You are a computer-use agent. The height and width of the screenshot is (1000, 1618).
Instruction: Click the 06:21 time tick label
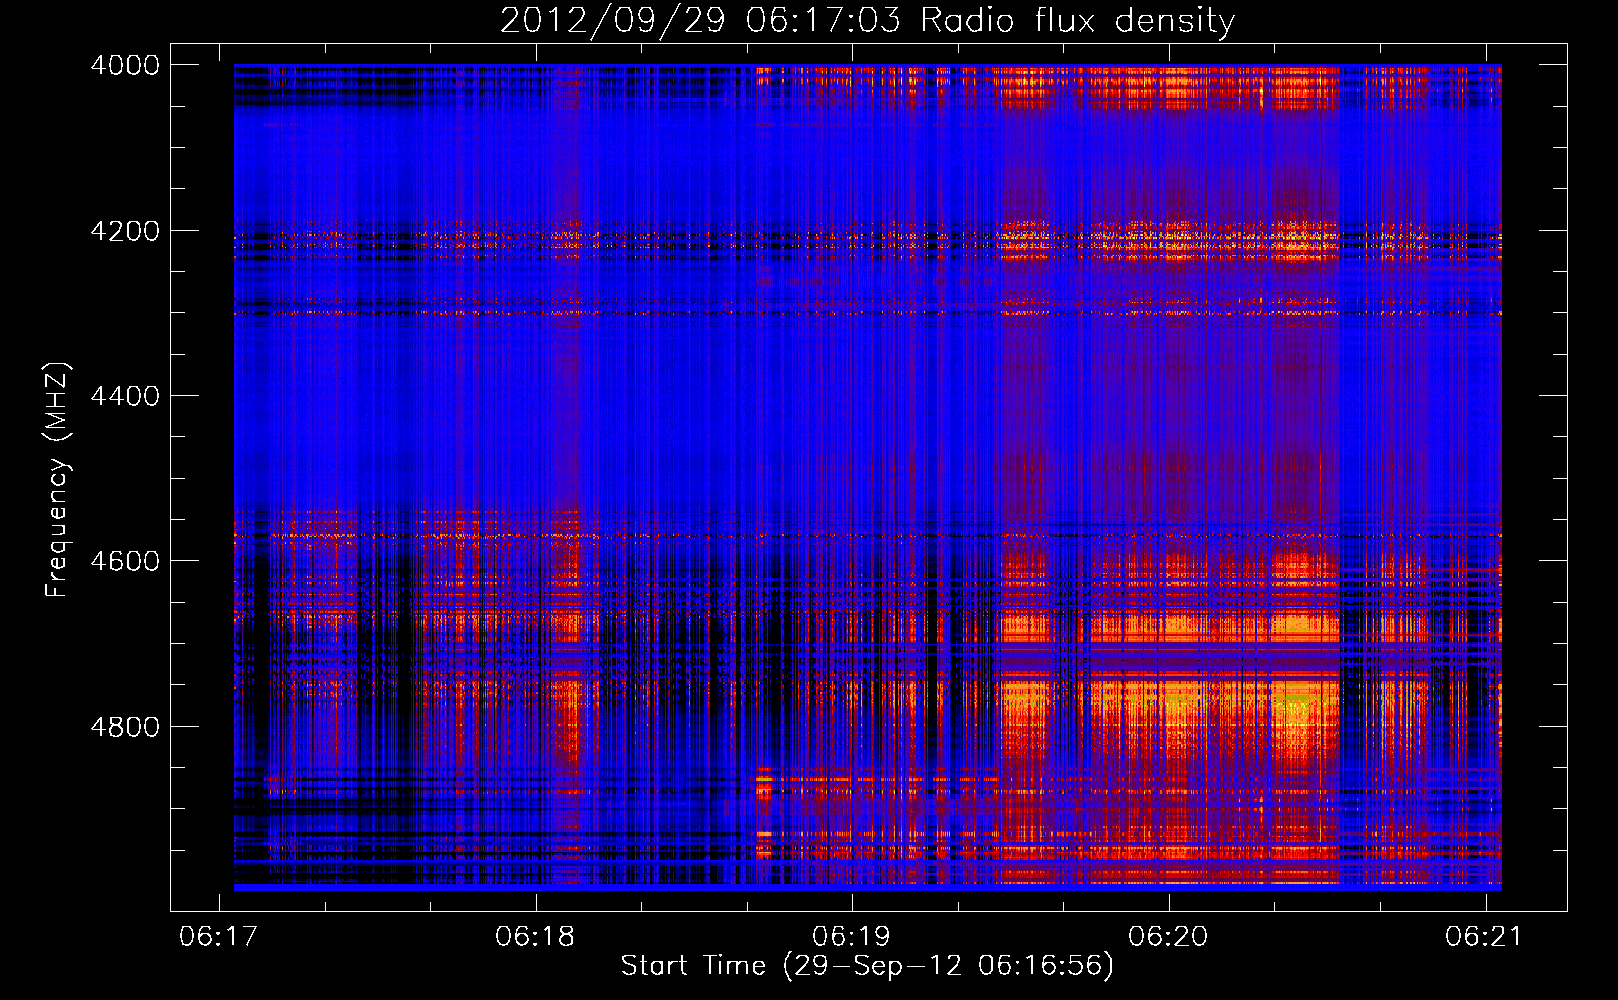click(1484, 937)
